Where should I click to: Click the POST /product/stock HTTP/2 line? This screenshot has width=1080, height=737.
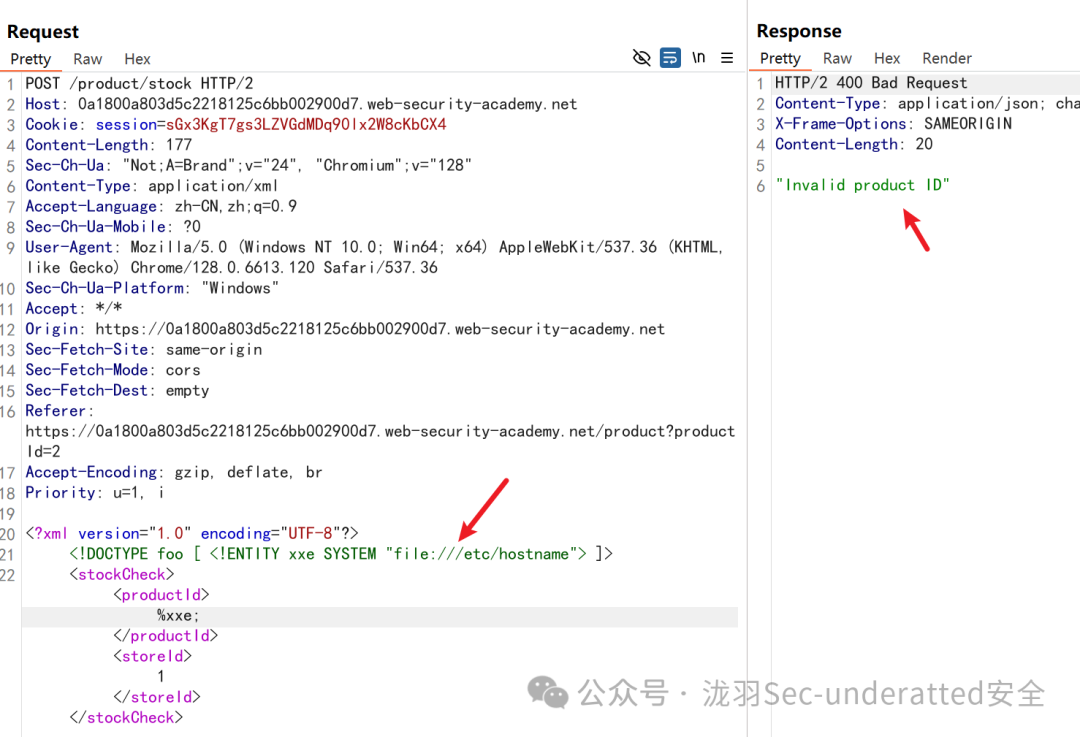point(139,84)
